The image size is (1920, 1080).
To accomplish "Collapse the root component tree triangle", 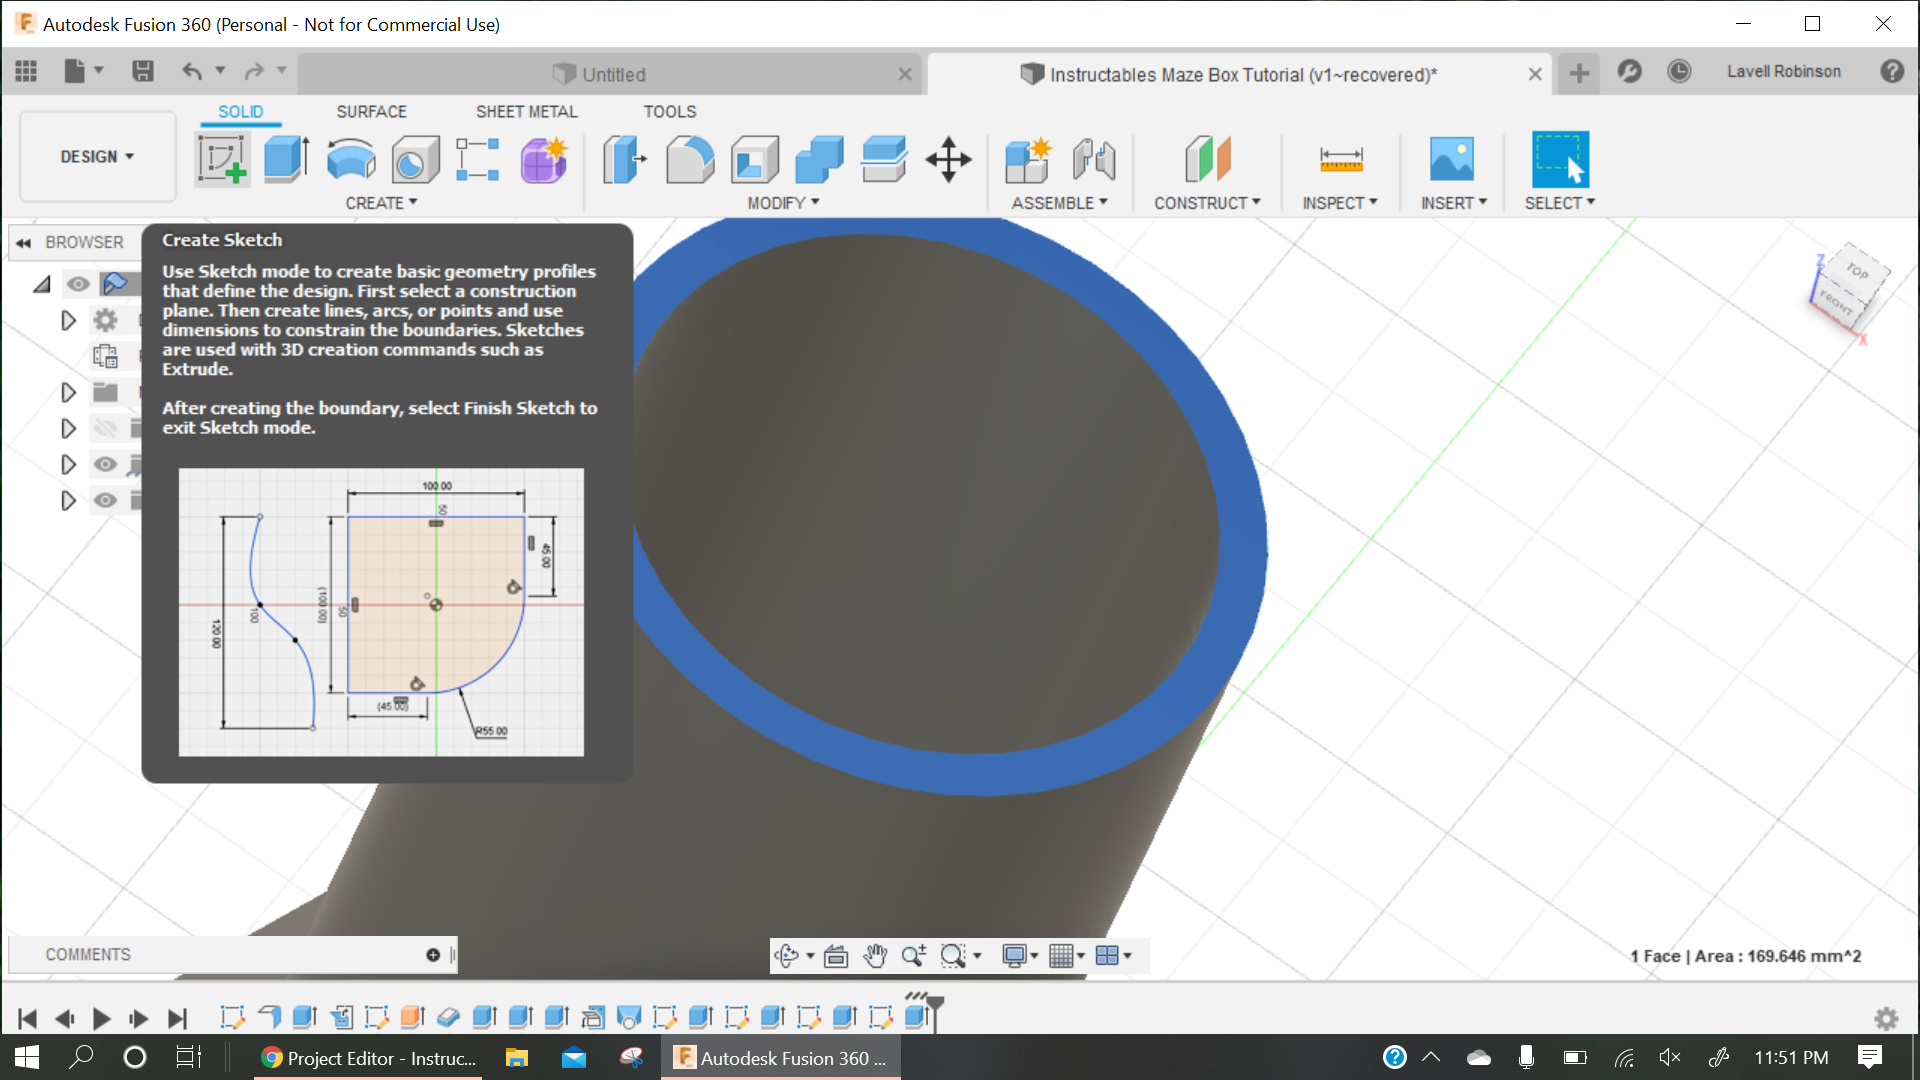I will pos(41,285).
